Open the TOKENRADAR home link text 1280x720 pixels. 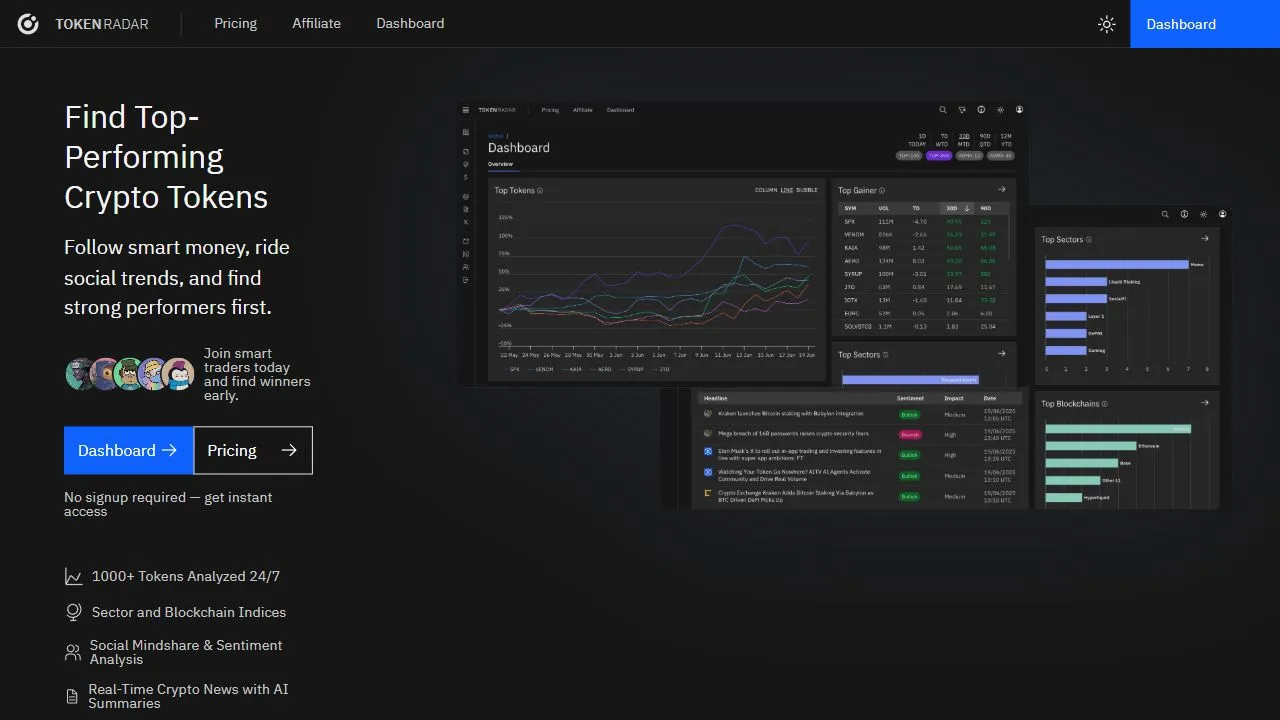(x=102, y=24)
